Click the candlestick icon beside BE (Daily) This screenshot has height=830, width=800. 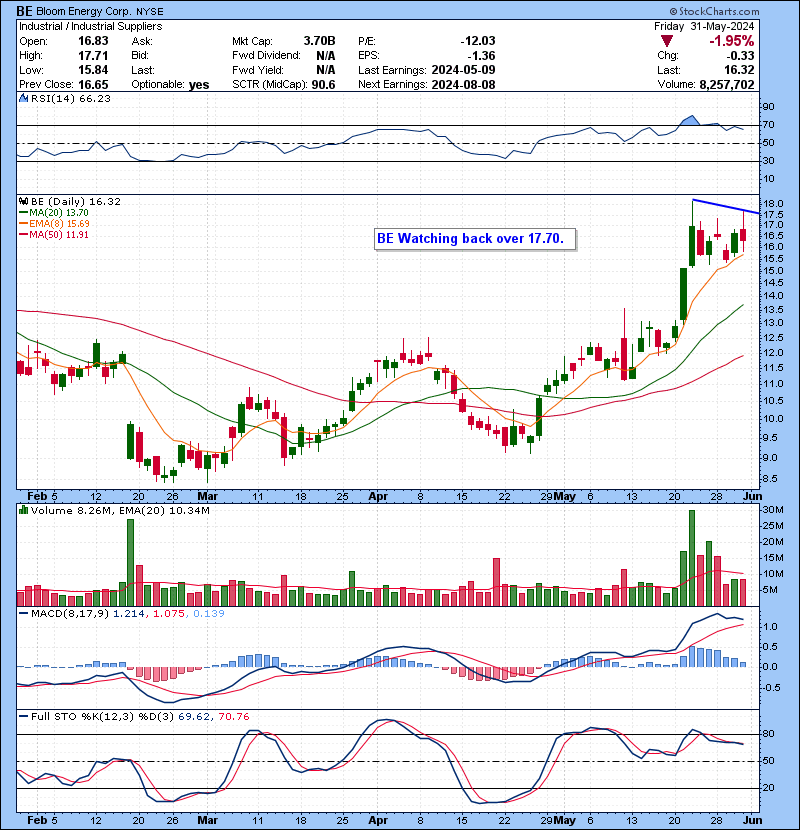[x=23, y=201]
